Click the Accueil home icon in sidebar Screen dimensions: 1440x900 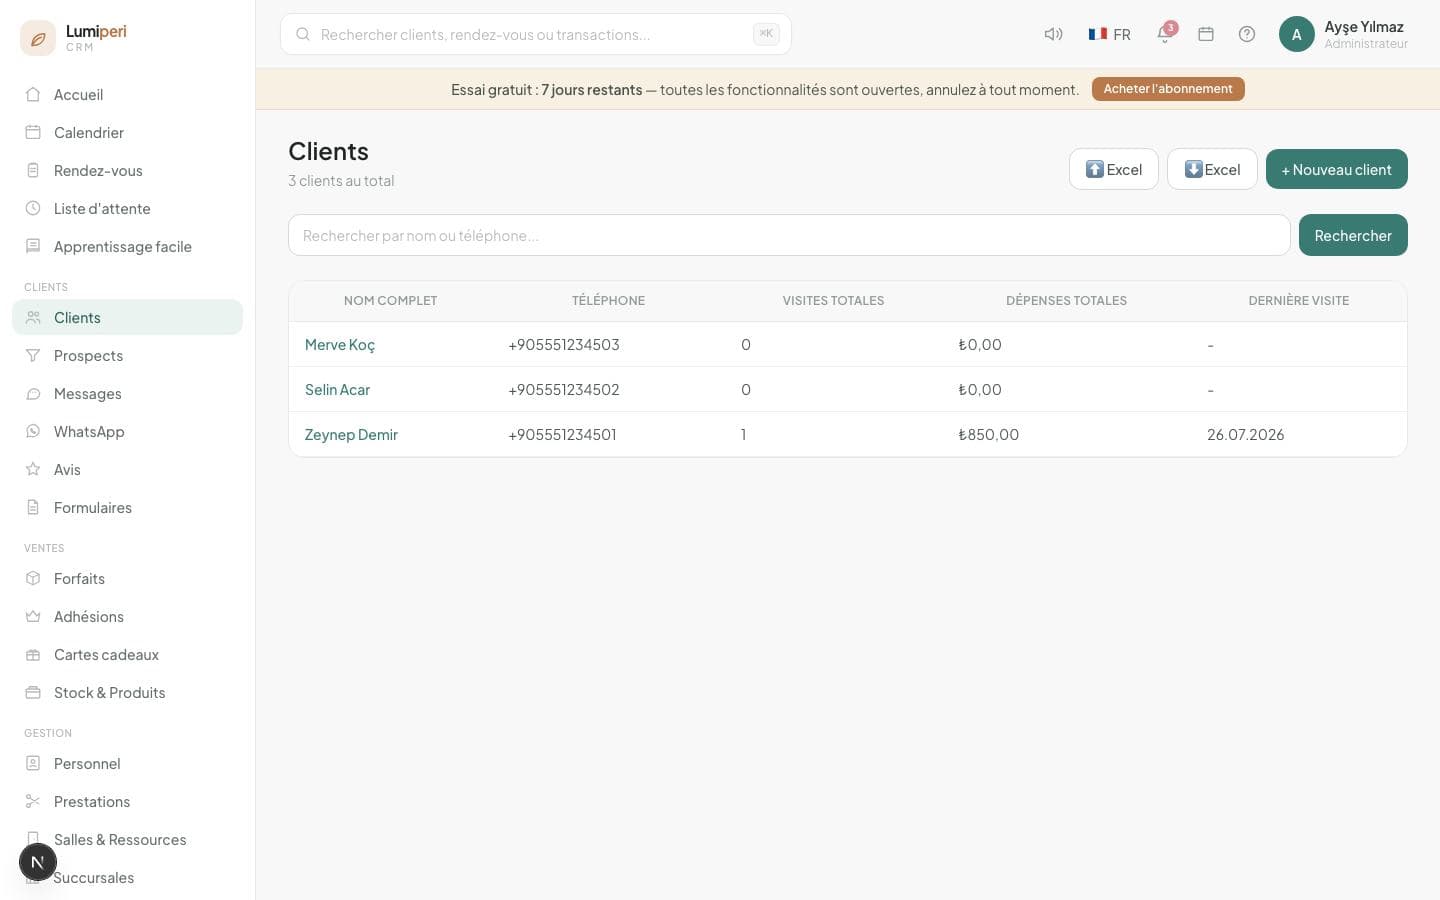click(33, 94)
